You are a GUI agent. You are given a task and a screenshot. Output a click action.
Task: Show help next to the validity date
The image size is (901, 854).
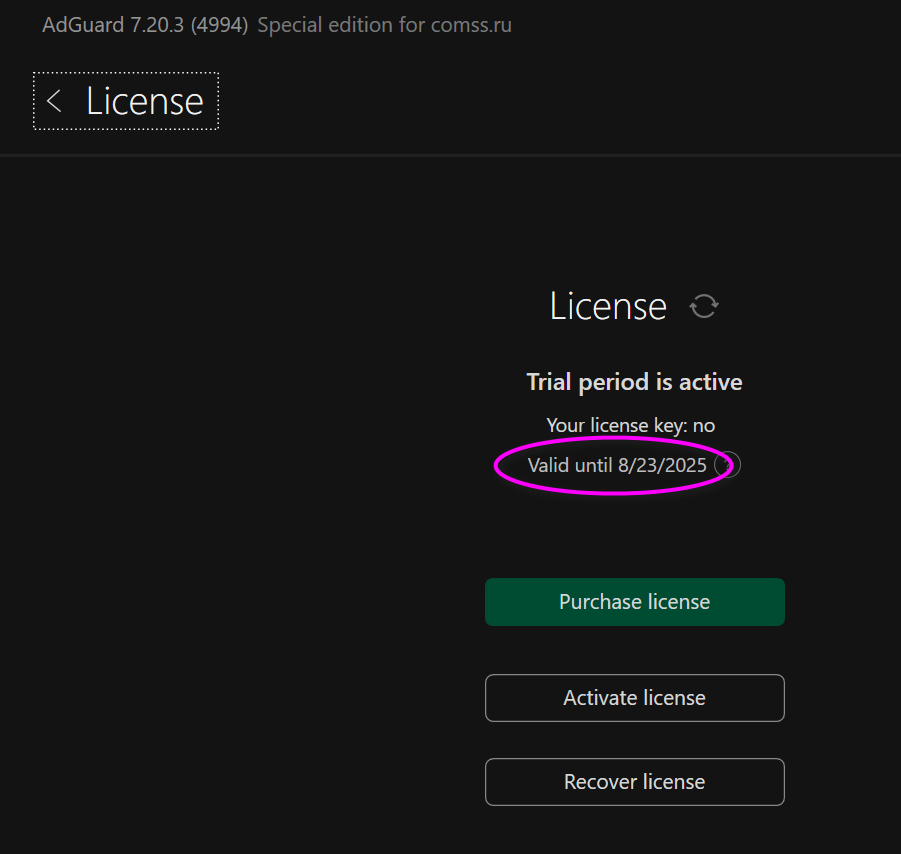pos(728,465)
